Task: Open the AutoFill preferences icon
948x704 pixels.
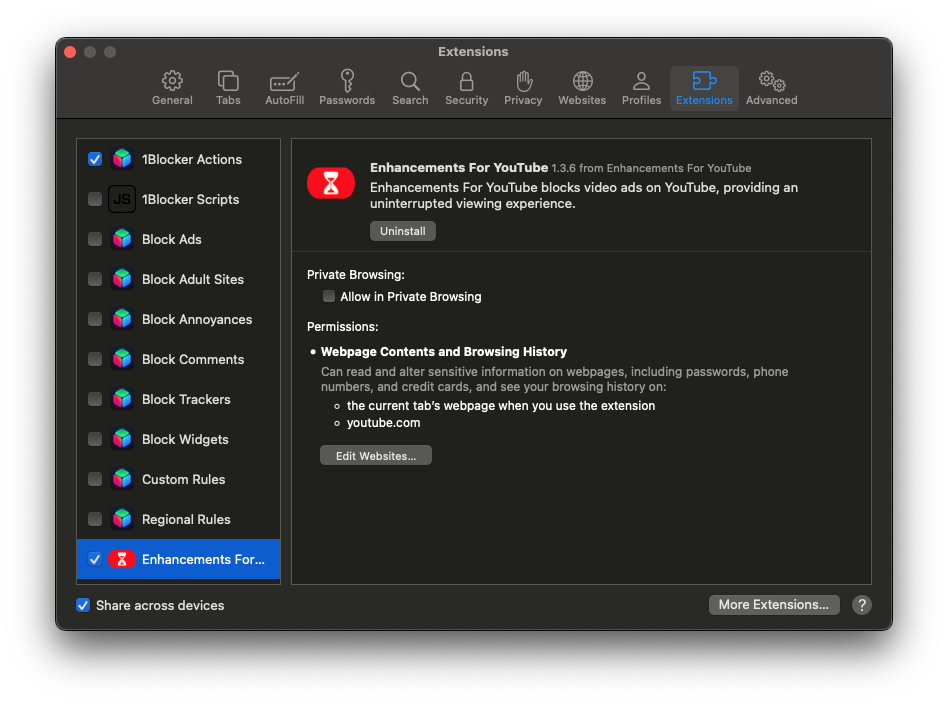Action: point(284,82)
